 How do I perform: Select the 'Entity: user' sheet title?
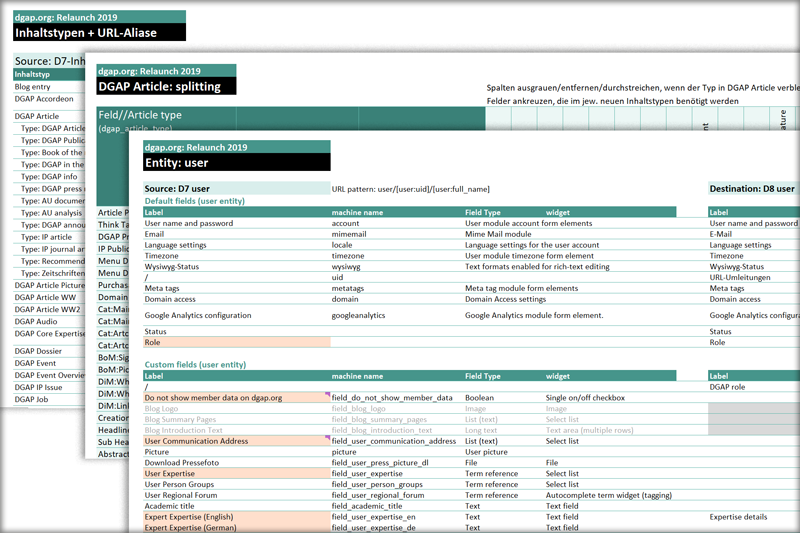(x=177, y=163)
